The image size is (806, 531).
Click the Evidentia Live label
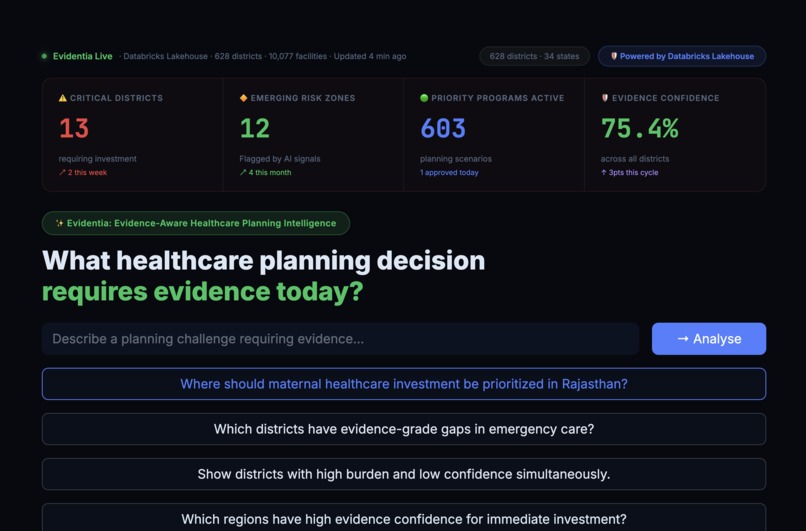click(82, 56)
